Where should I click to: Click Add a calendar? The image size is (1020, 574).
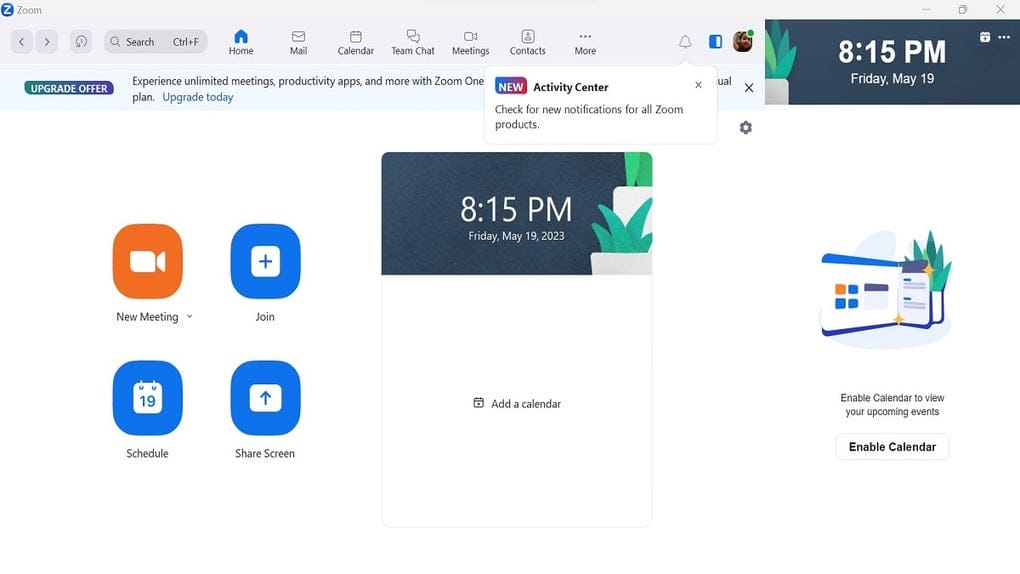tap(517, 403)
